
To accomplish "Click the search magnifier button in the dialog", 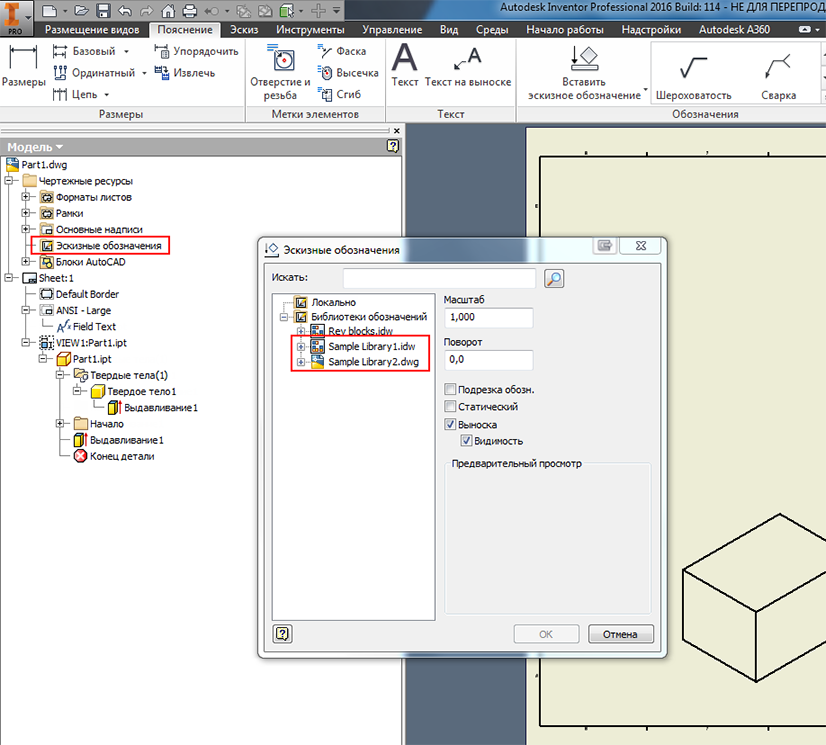I will pyautogui.click(x=554, y=278).
